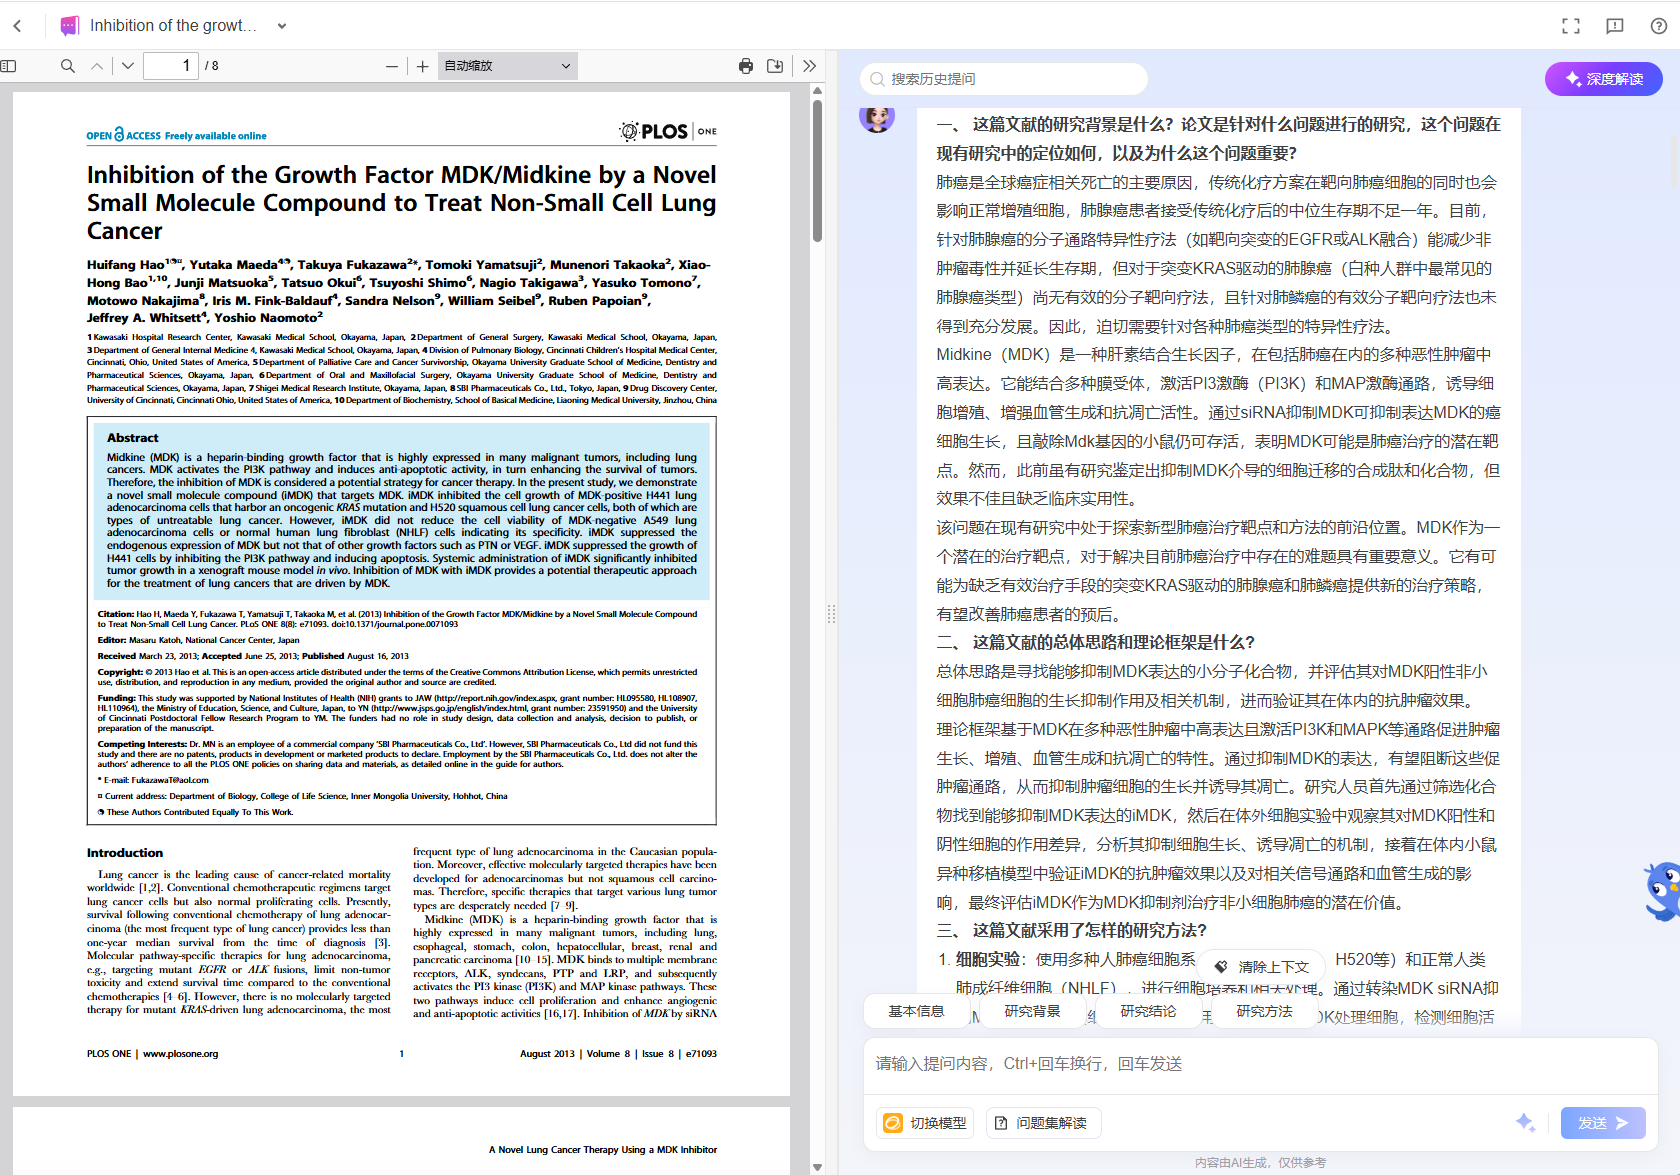The image size is (1680, 1175).
Task: Open the 自动缩放 zoom dropdown
Action: coord(508,66)
